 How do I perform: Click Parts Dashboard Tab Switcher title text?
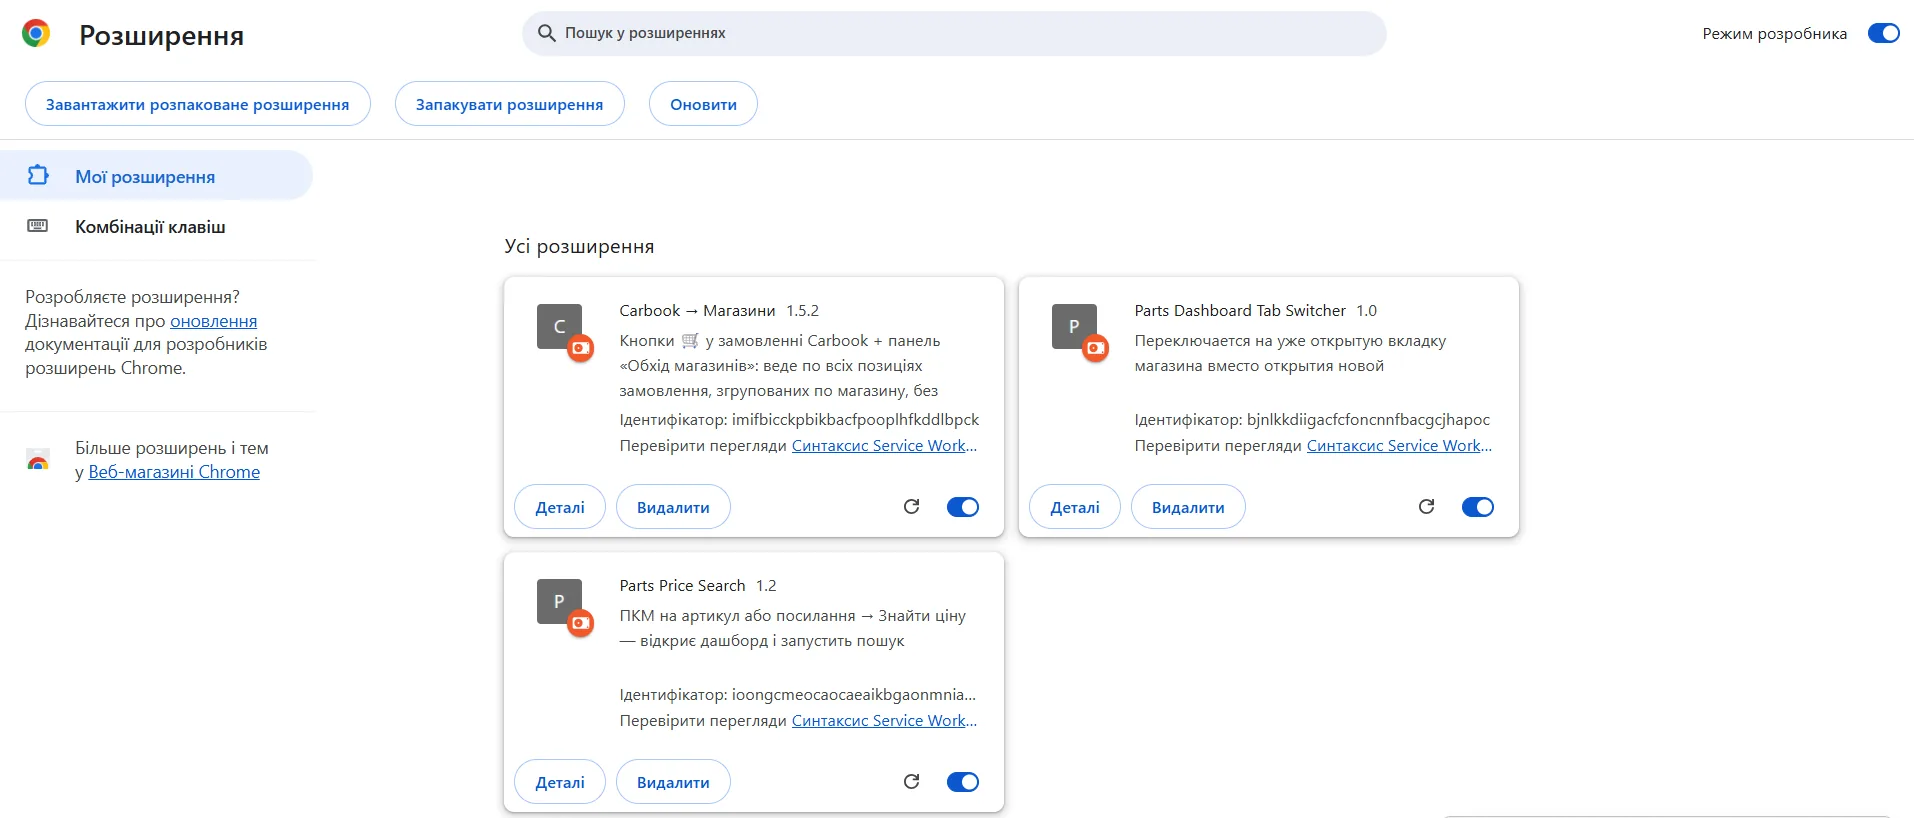(x=1240, y=310)
